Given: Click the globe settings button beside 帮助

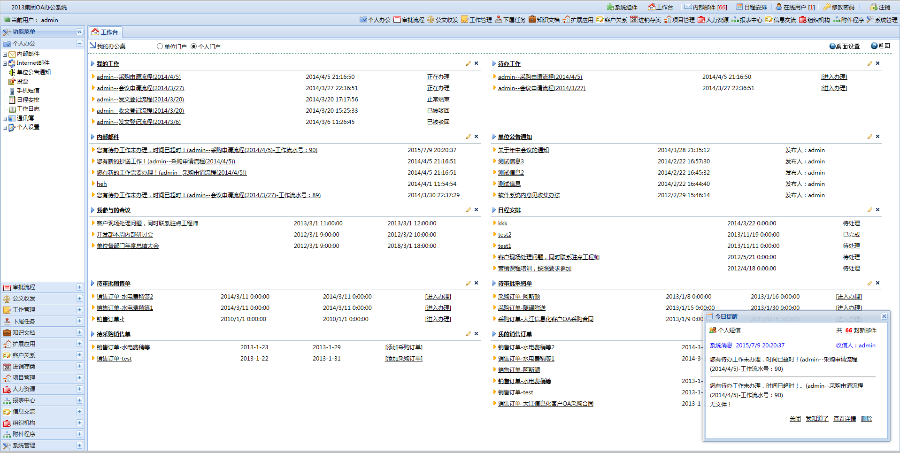Looking at the screenshot, I should point(844,46).
